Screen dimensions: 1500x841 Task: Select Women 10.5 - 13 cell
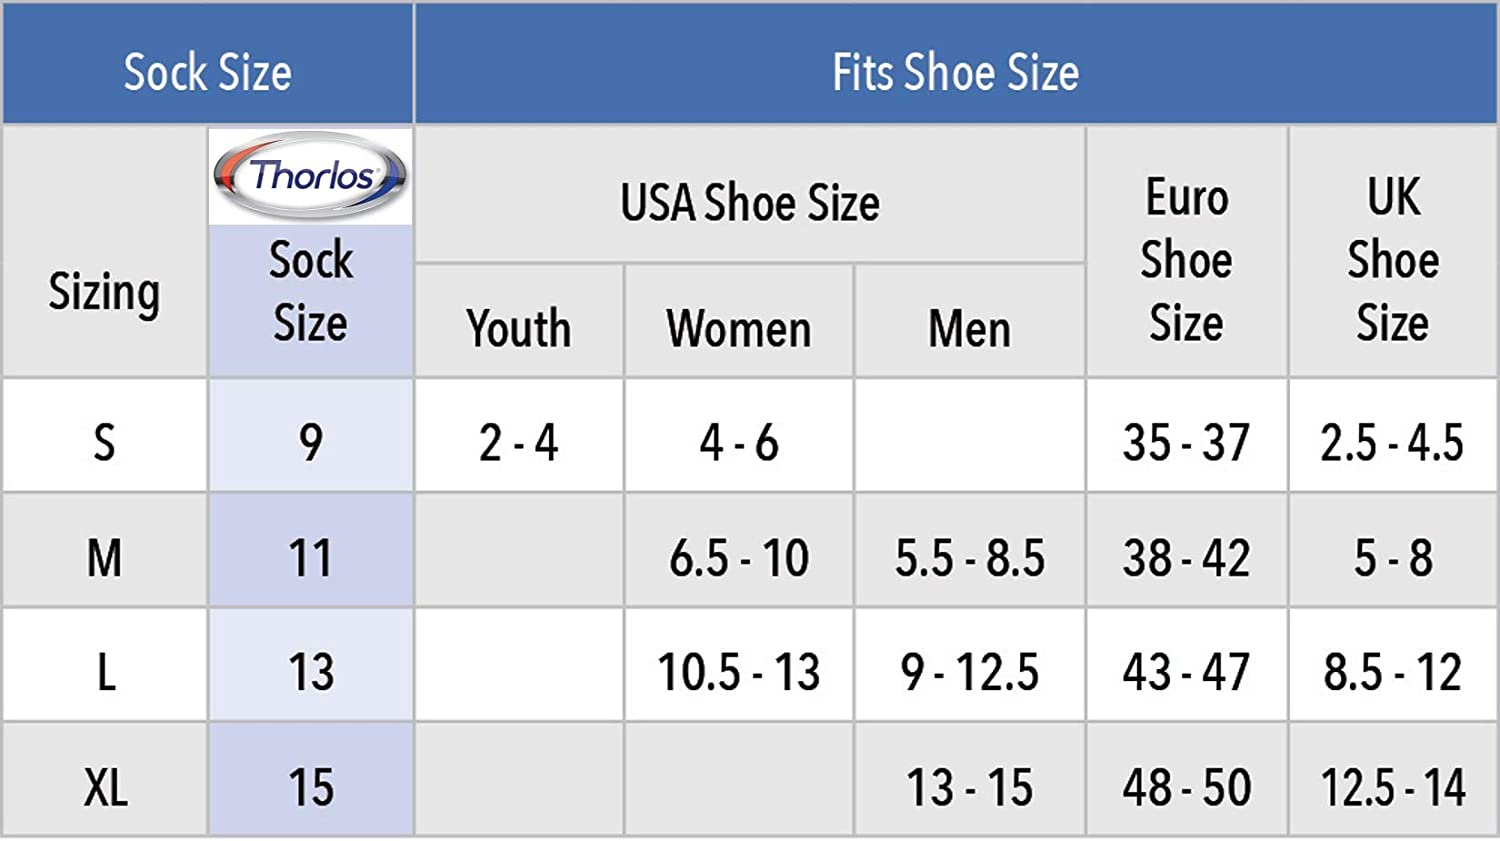(x=738, y=671)
